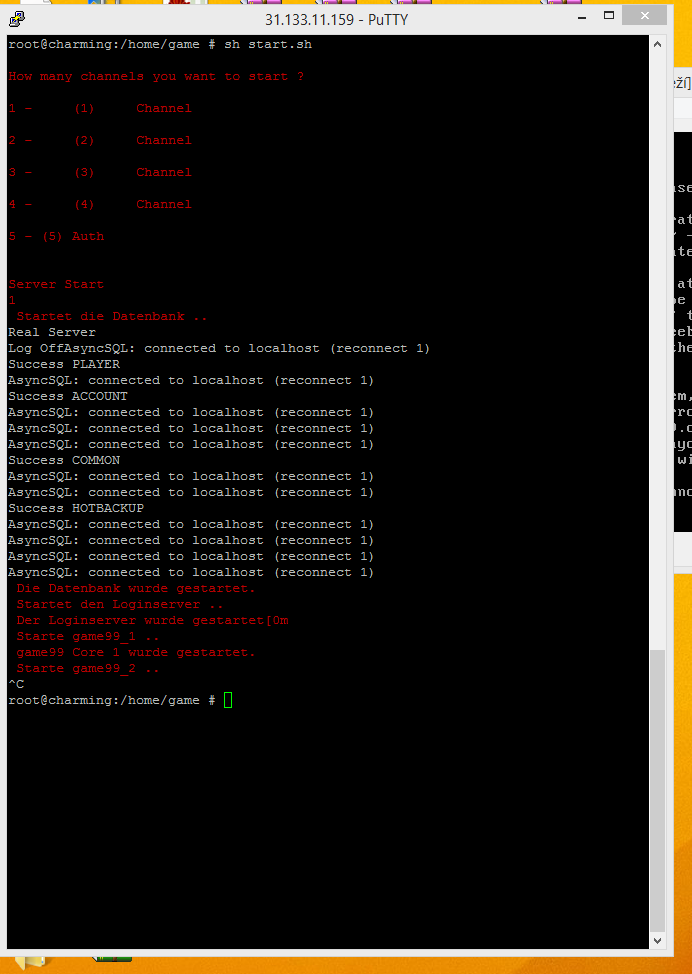Click 'Startet den Loginserver ..' line
Screen dimensions: 692x974
pos(120,604)
